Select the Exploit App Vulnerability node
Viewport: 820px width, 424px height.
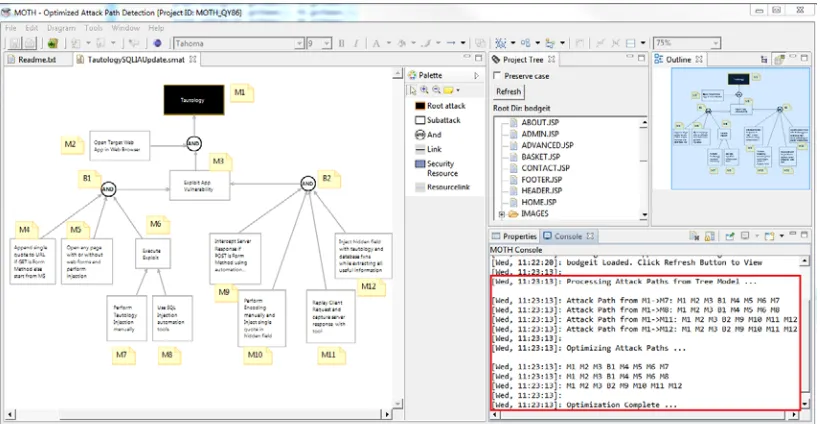tap(199, 185)
